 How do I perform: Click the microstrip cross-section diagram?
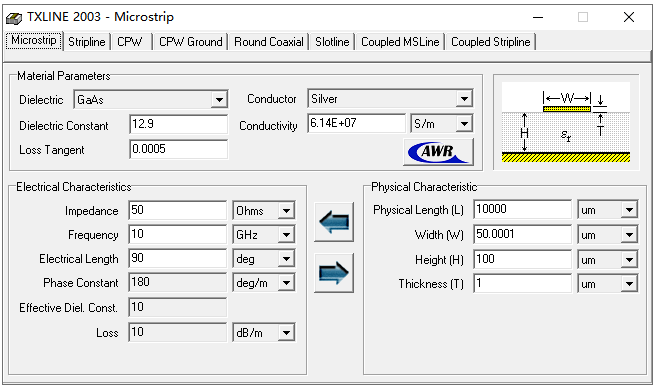pos(566,122)
